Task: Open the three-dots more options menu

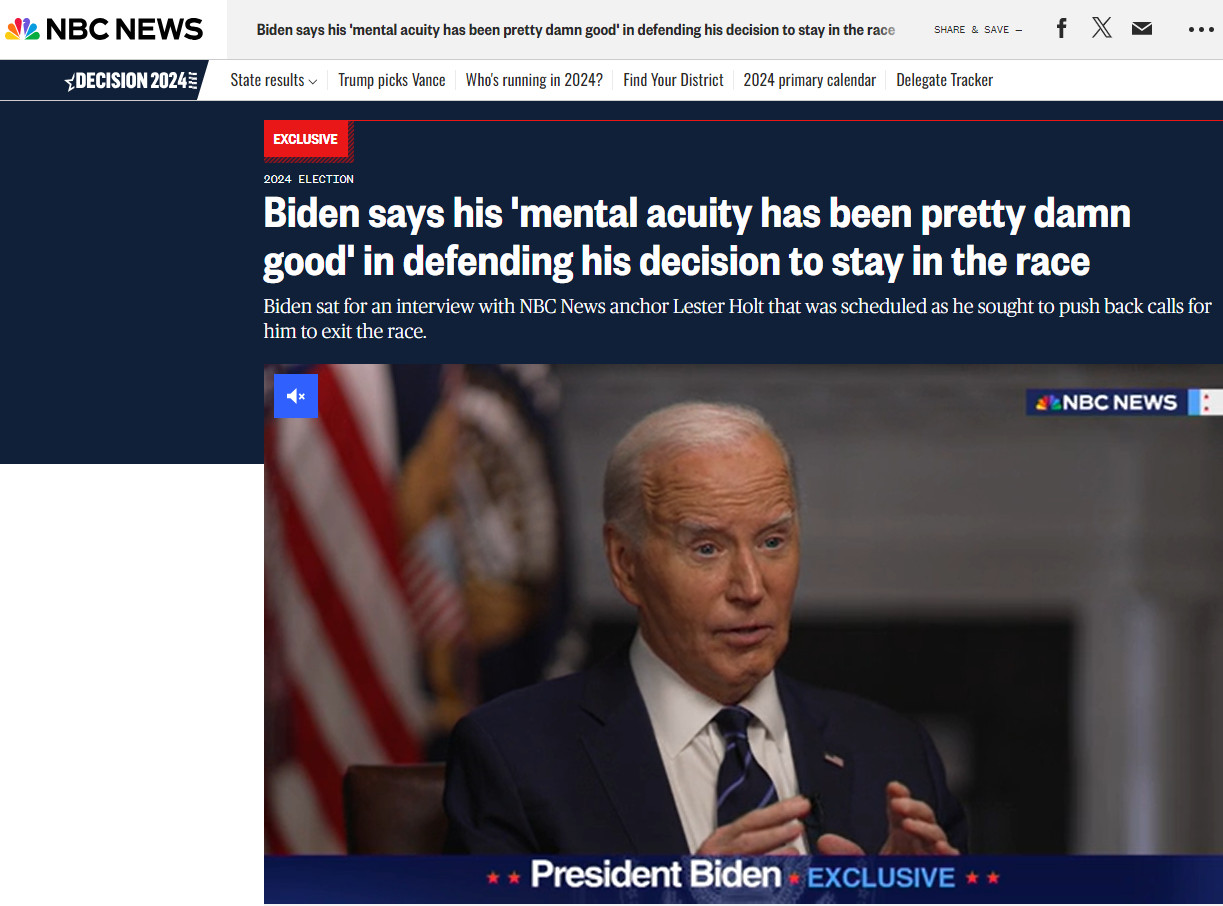Action: 1201,30
